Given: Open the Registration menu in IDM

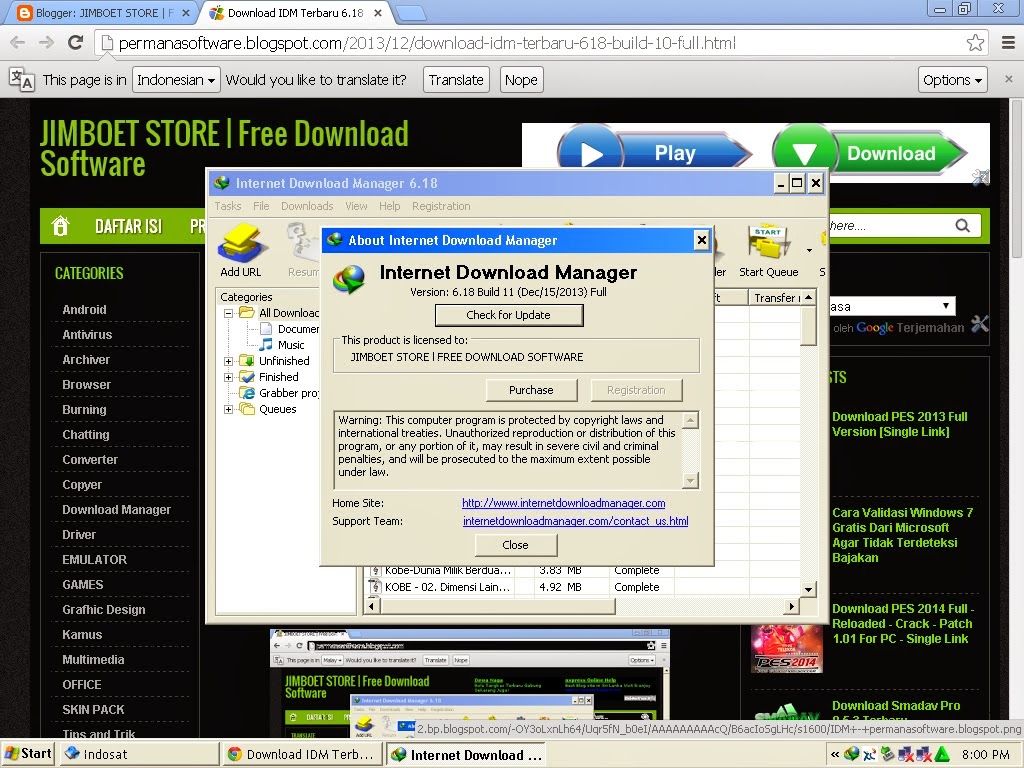Looking at the screenshot, I should coord(441,206).
